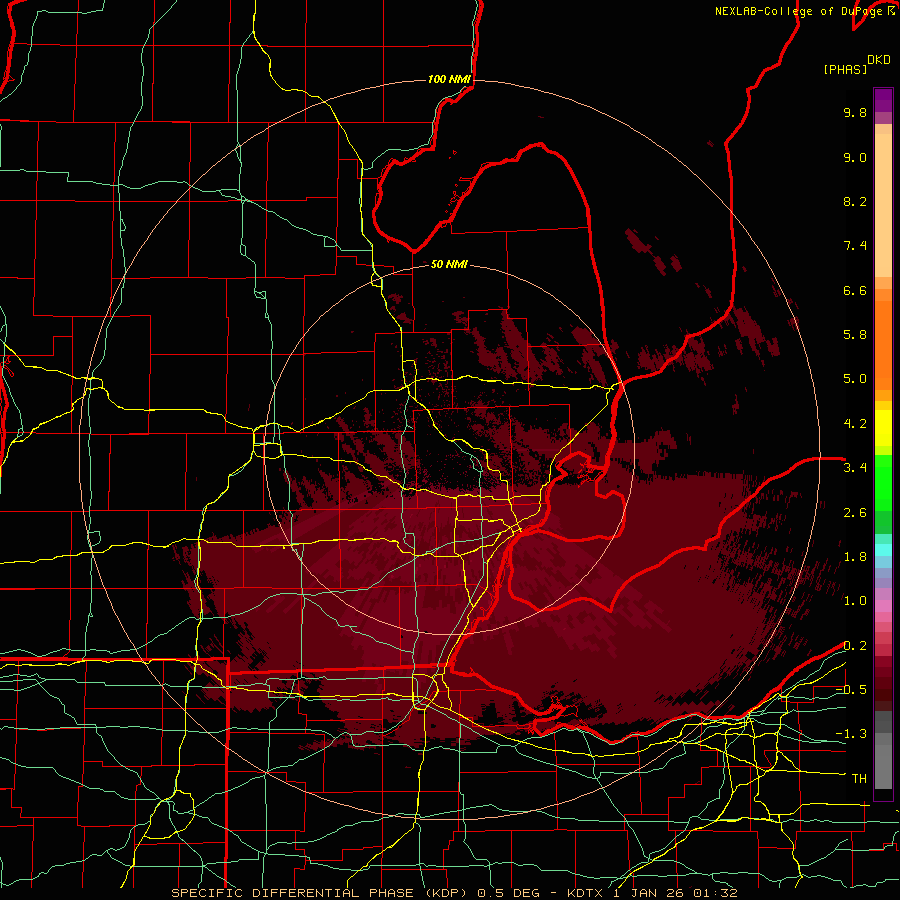Click the TH threshold label
This screenshot has width=900, height=900.
859,779
